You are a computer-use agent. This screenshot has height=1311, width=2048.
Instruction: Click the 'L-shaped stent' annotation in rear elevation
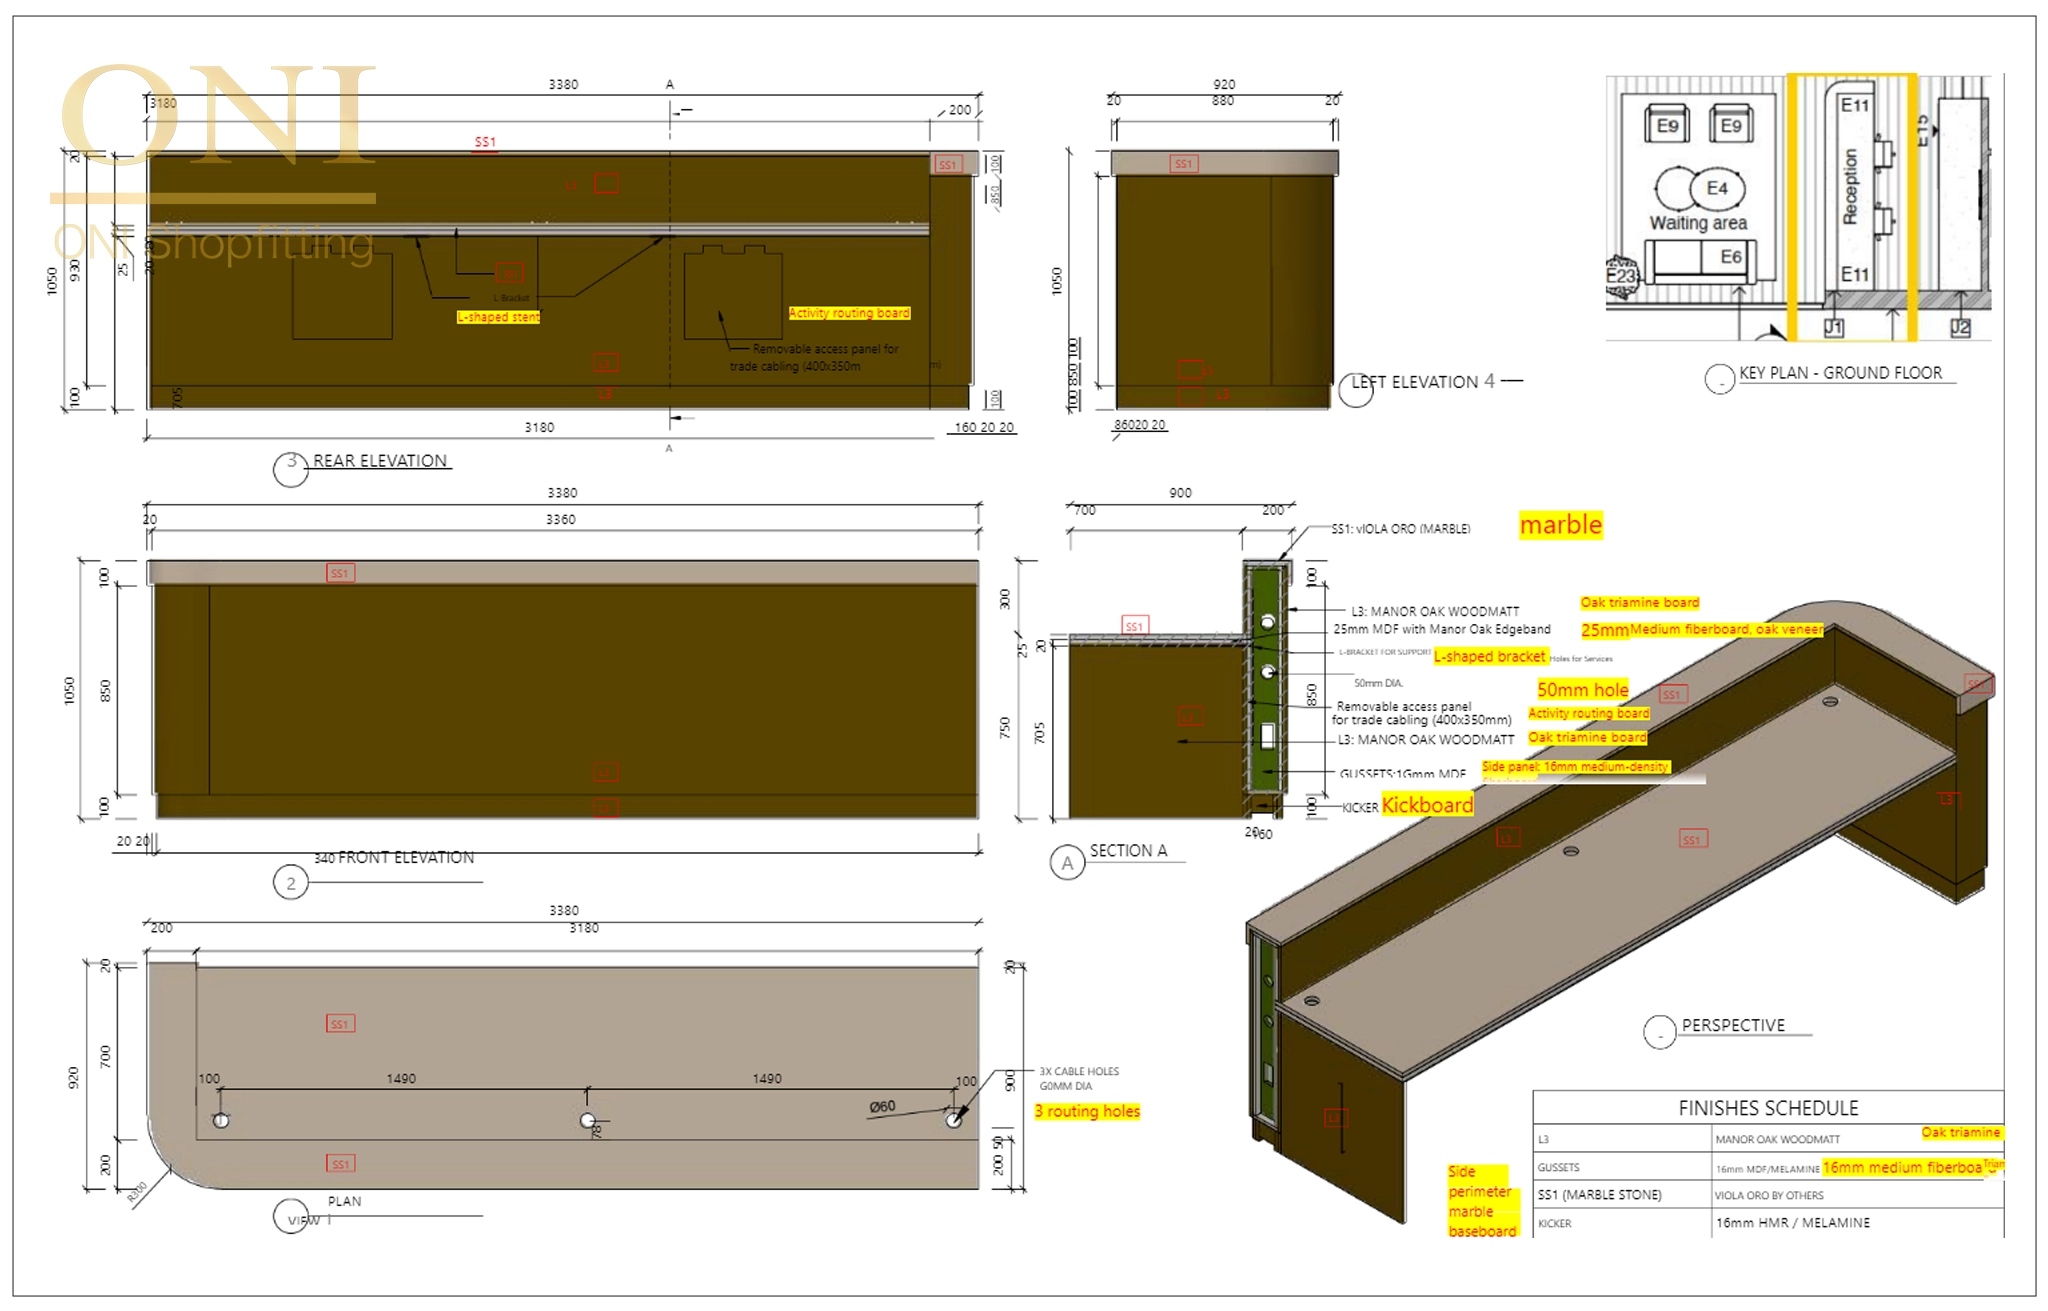[x=498, y=317]
